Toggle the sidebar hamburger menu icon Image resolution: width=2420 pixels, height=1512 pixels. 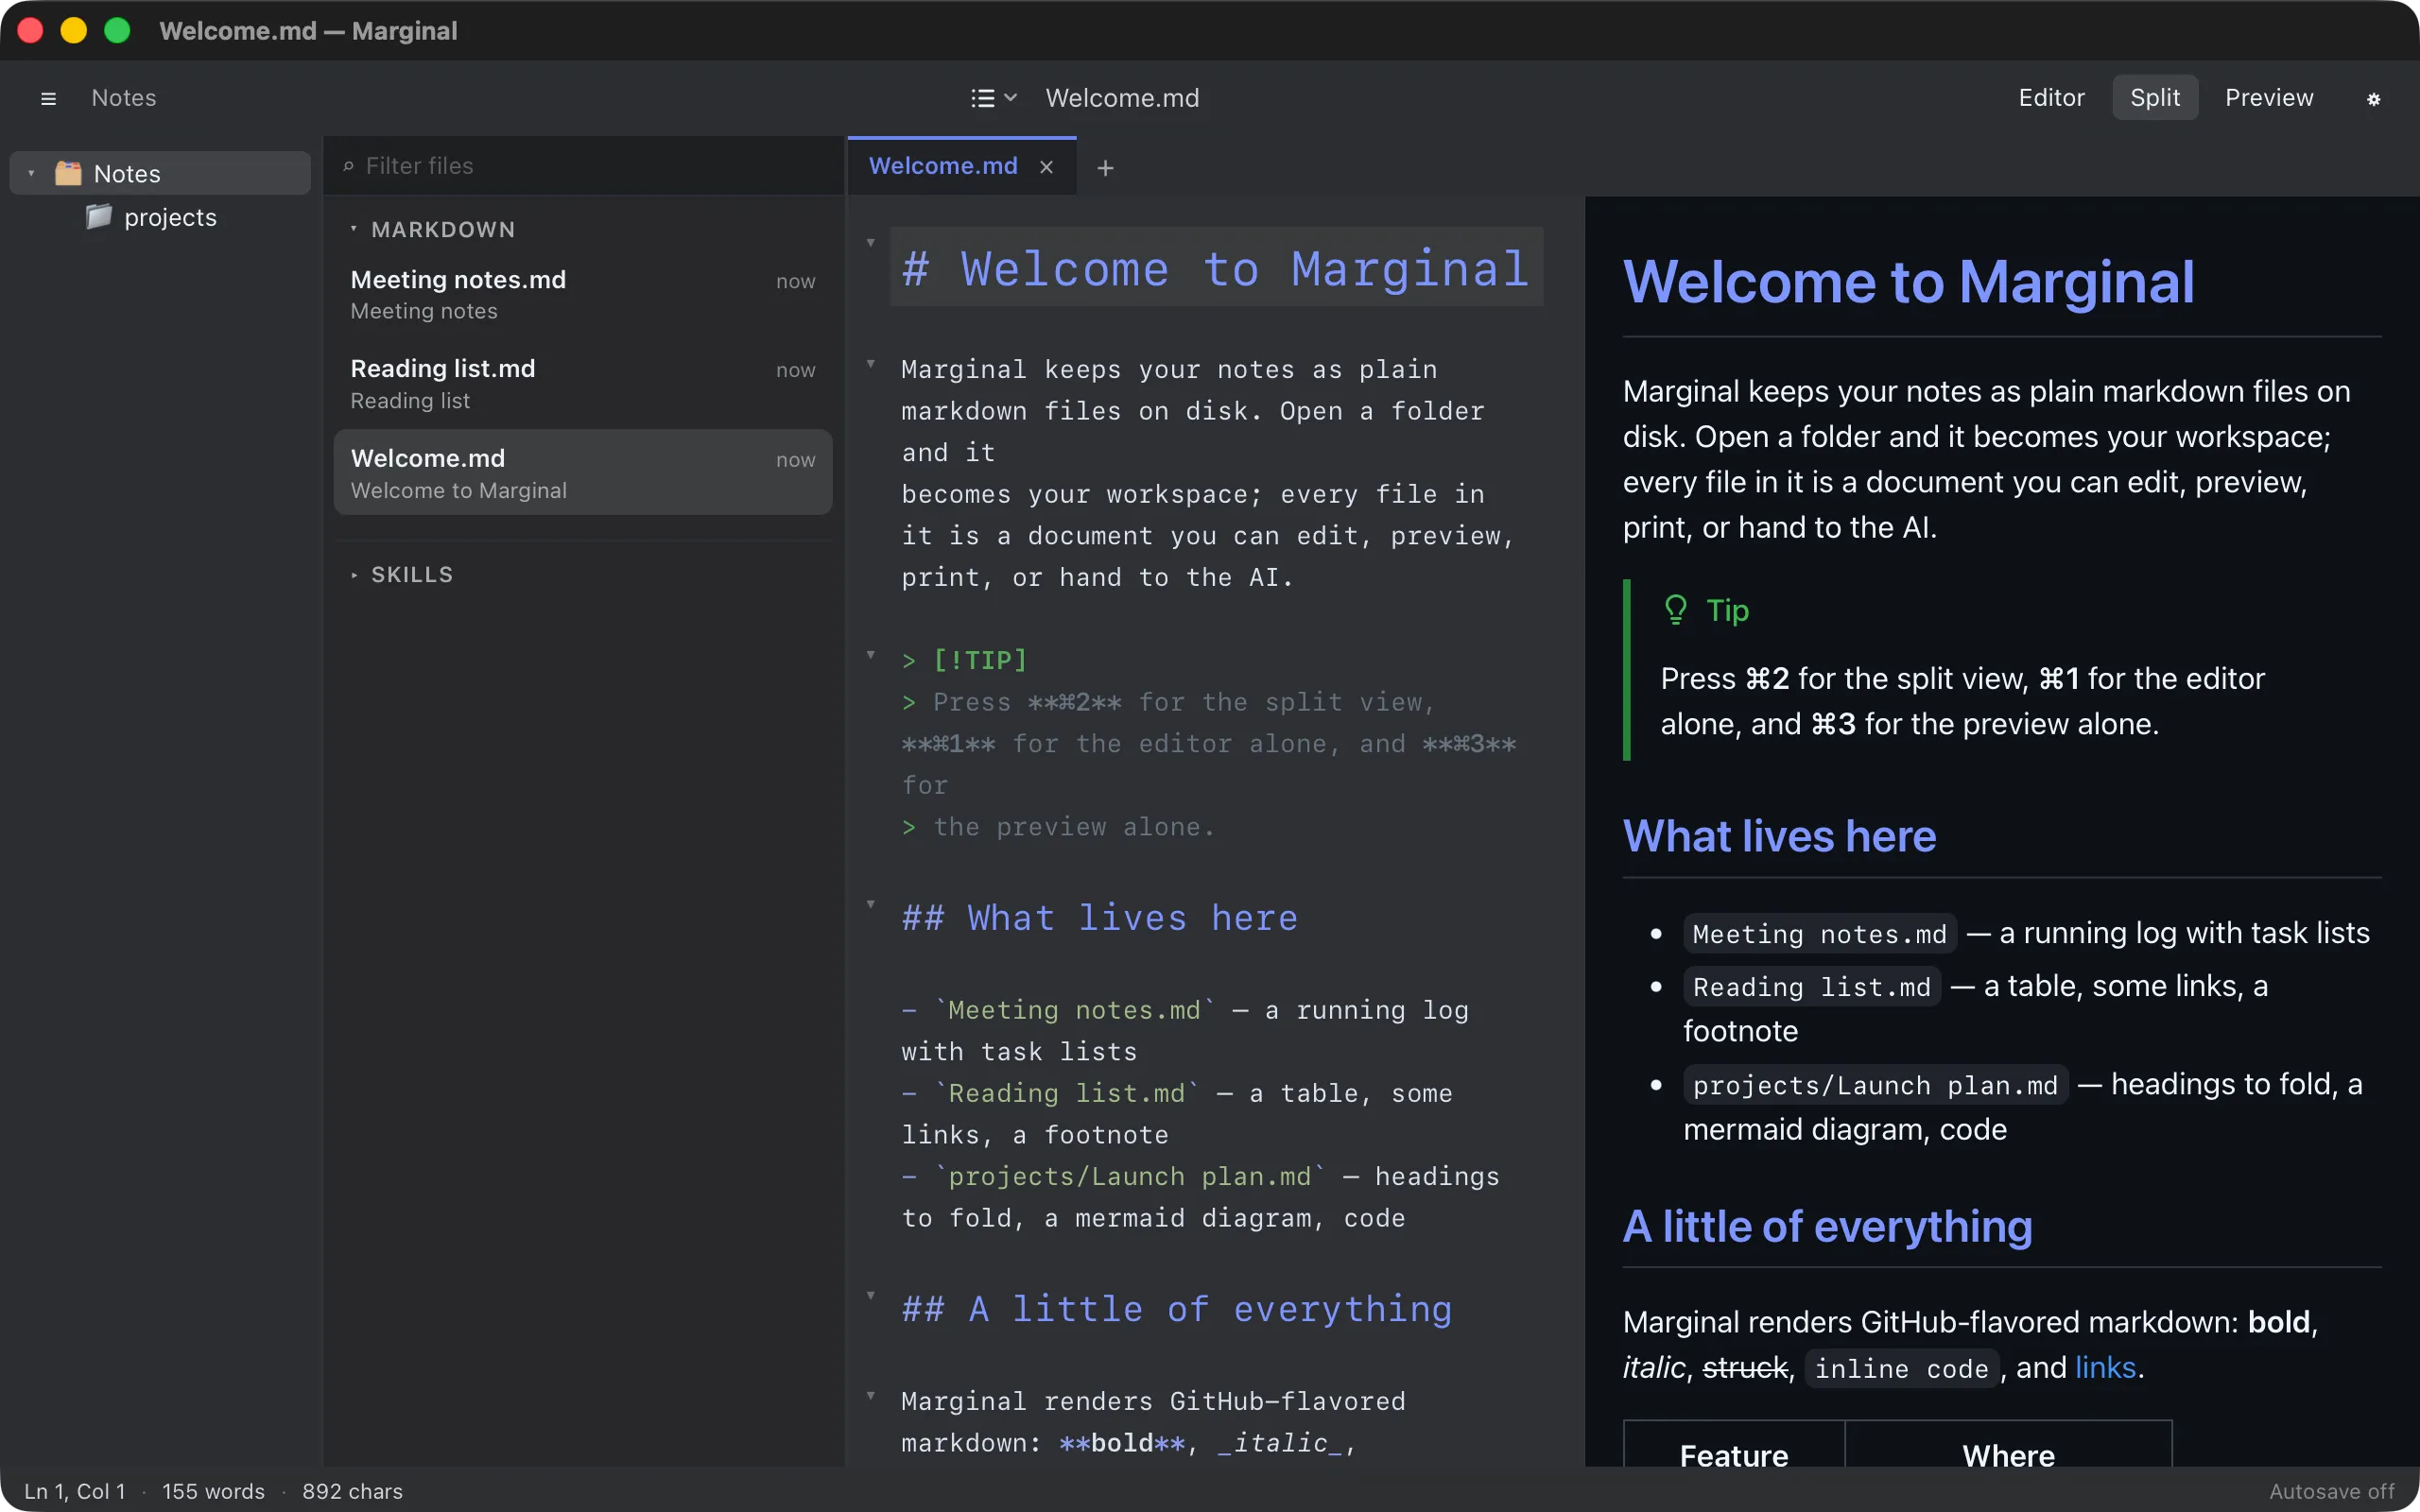pyautogui.click(x=48, y=98)
